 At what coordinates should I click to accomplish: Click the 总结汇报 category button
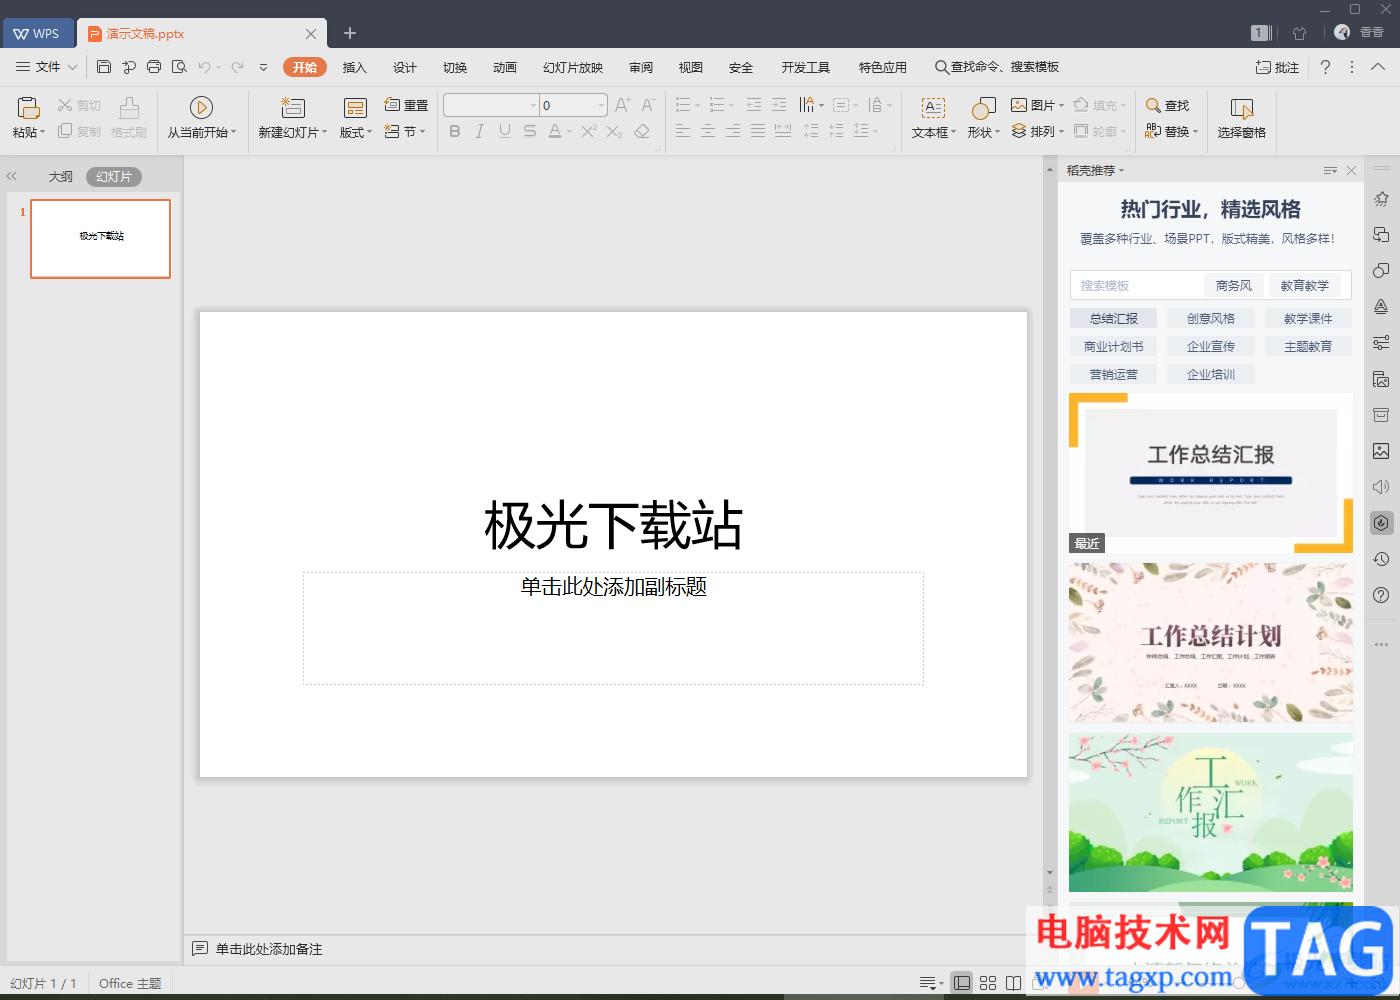1113,318
